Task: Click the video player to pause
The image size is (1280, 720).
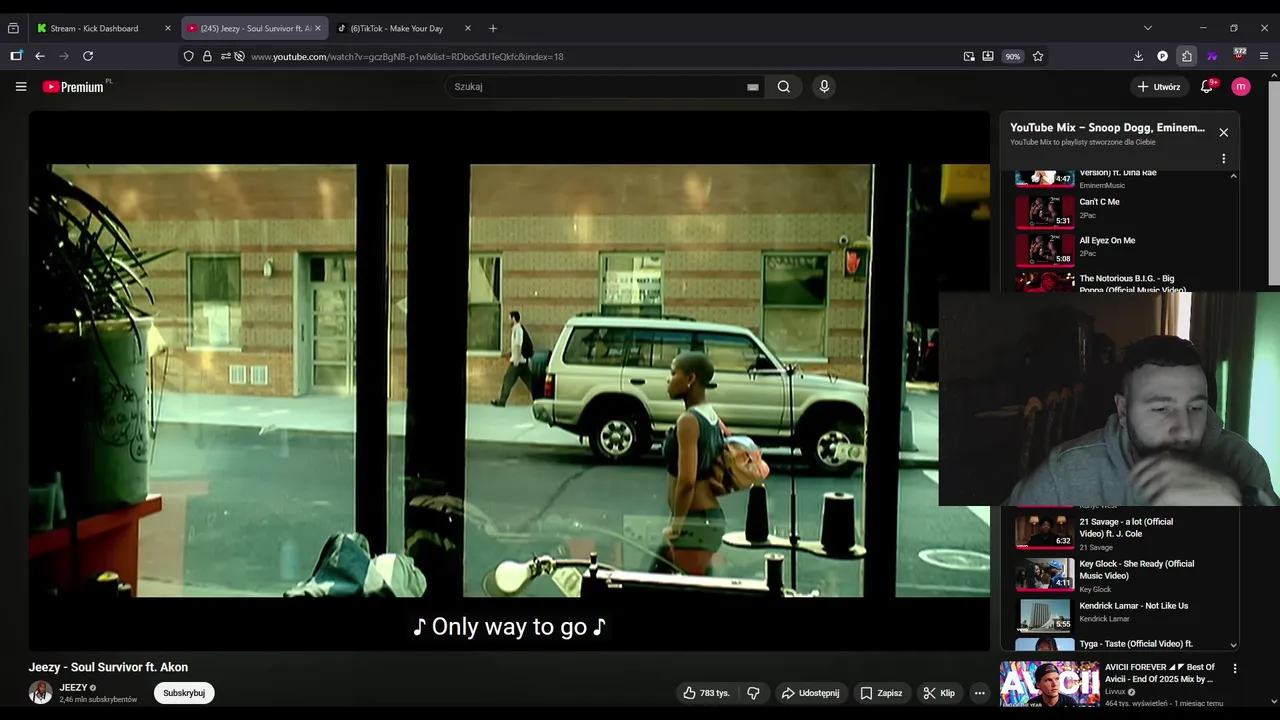Action: tap(509, 380)
